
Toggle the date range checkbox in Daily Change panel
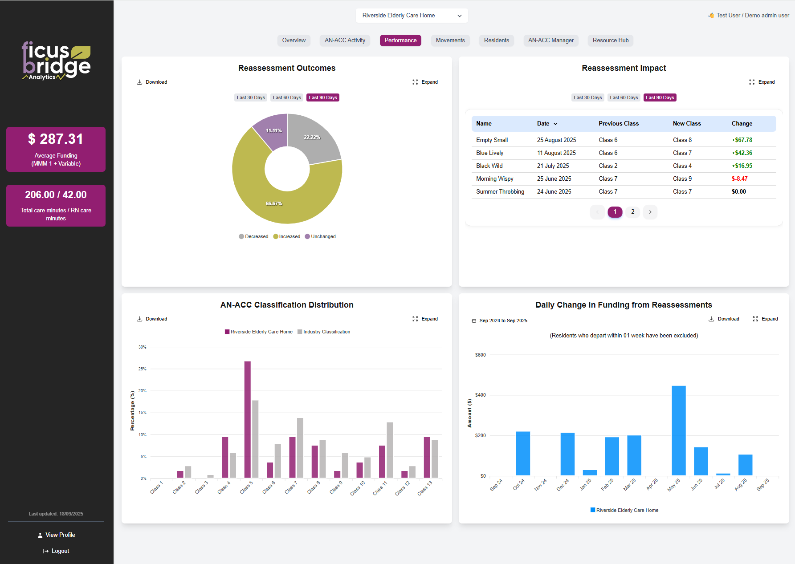(474, 321)
